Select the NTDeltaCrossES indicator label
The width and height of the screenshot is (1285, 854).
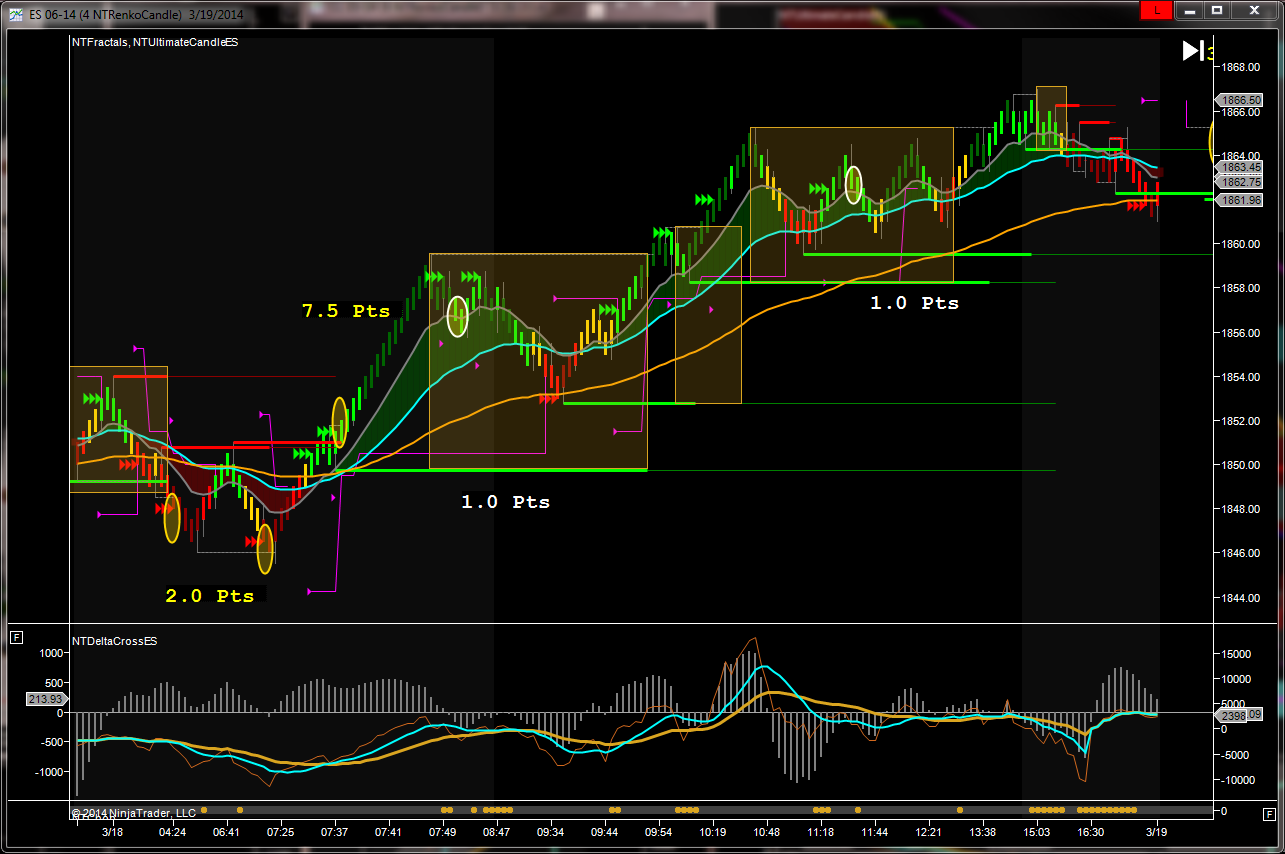114,640
